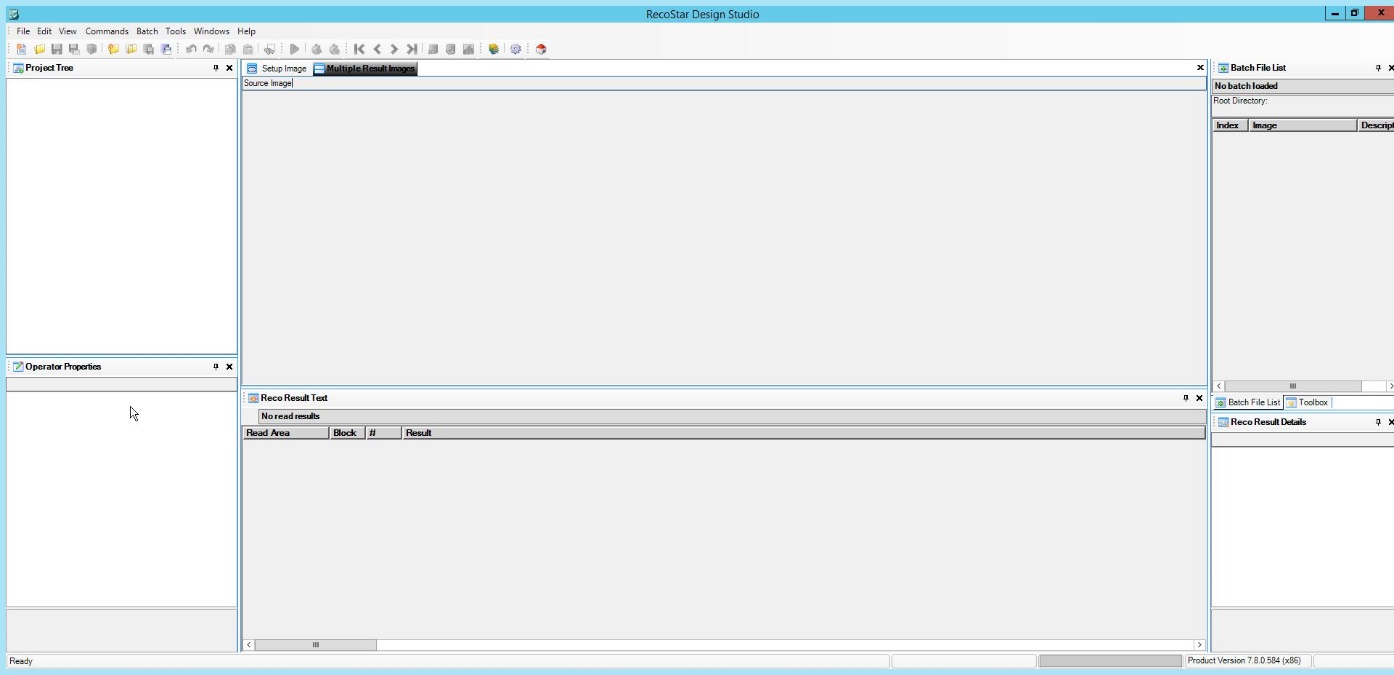This screenshot has width=1394, height=675.
Task: Click left arrow of Reco Result Text scrollbar
Action: (x=249, y=645)
